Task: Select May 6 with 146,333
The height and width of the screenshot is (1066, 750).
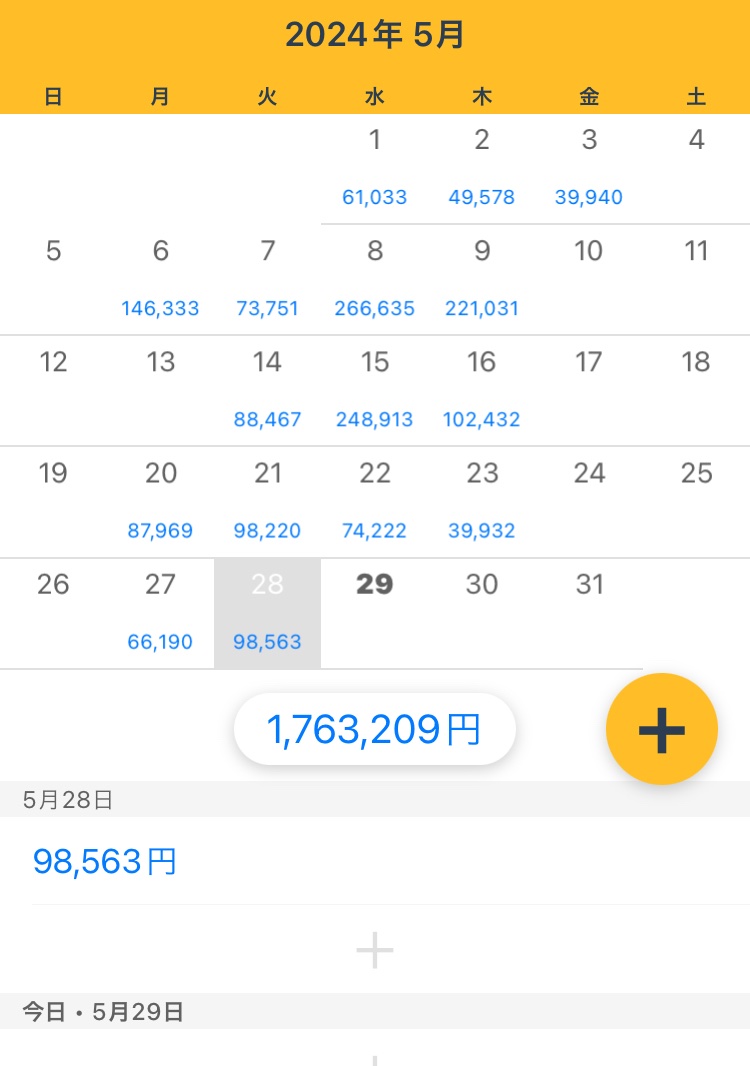Action: (160, 279)
